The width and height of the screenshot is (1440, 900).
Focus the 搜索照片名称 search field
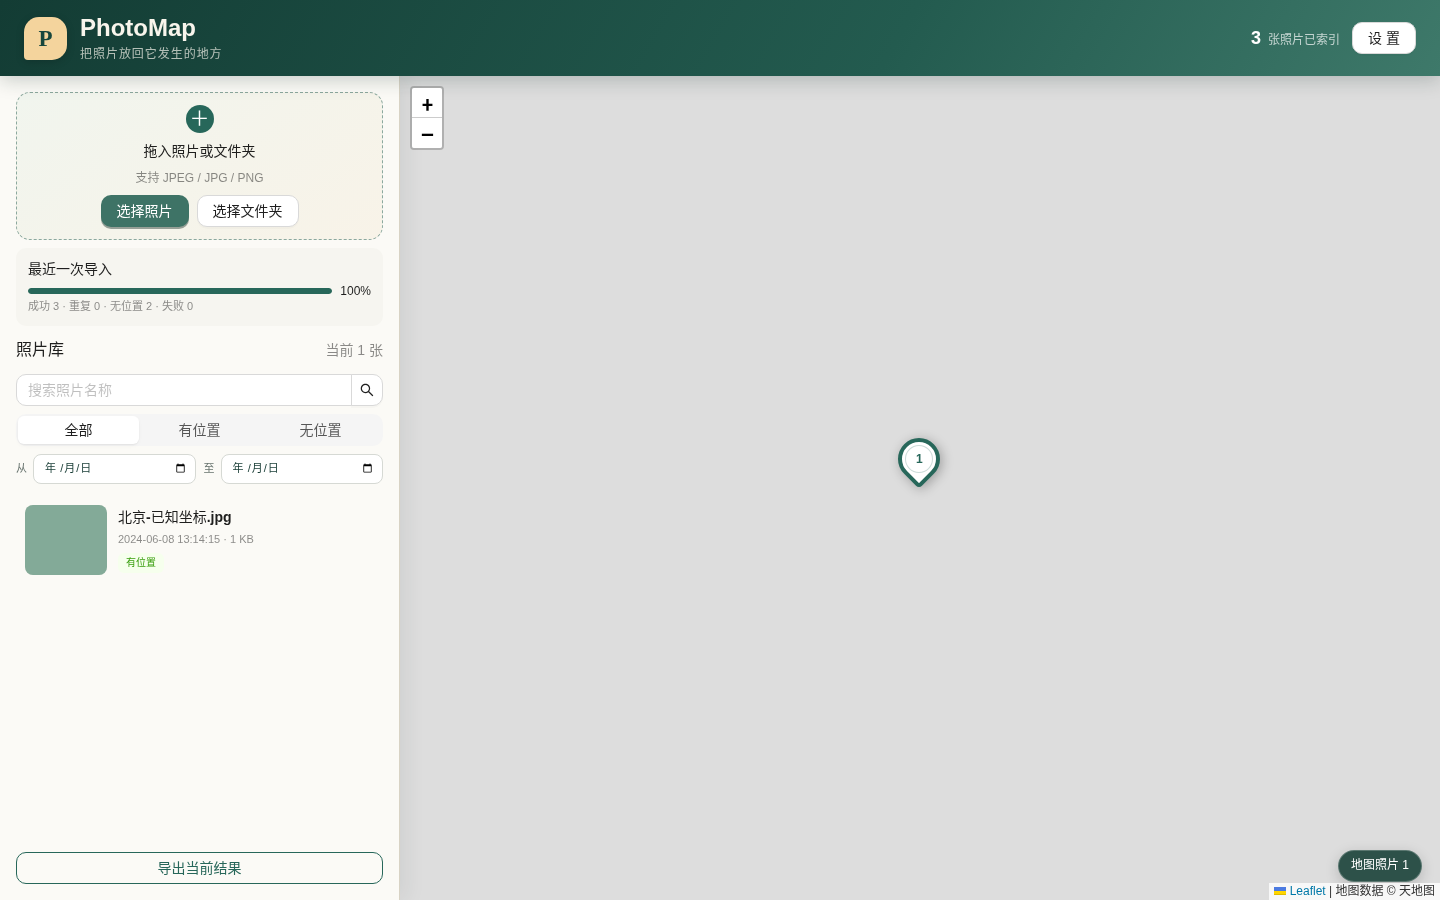point(184,390)
